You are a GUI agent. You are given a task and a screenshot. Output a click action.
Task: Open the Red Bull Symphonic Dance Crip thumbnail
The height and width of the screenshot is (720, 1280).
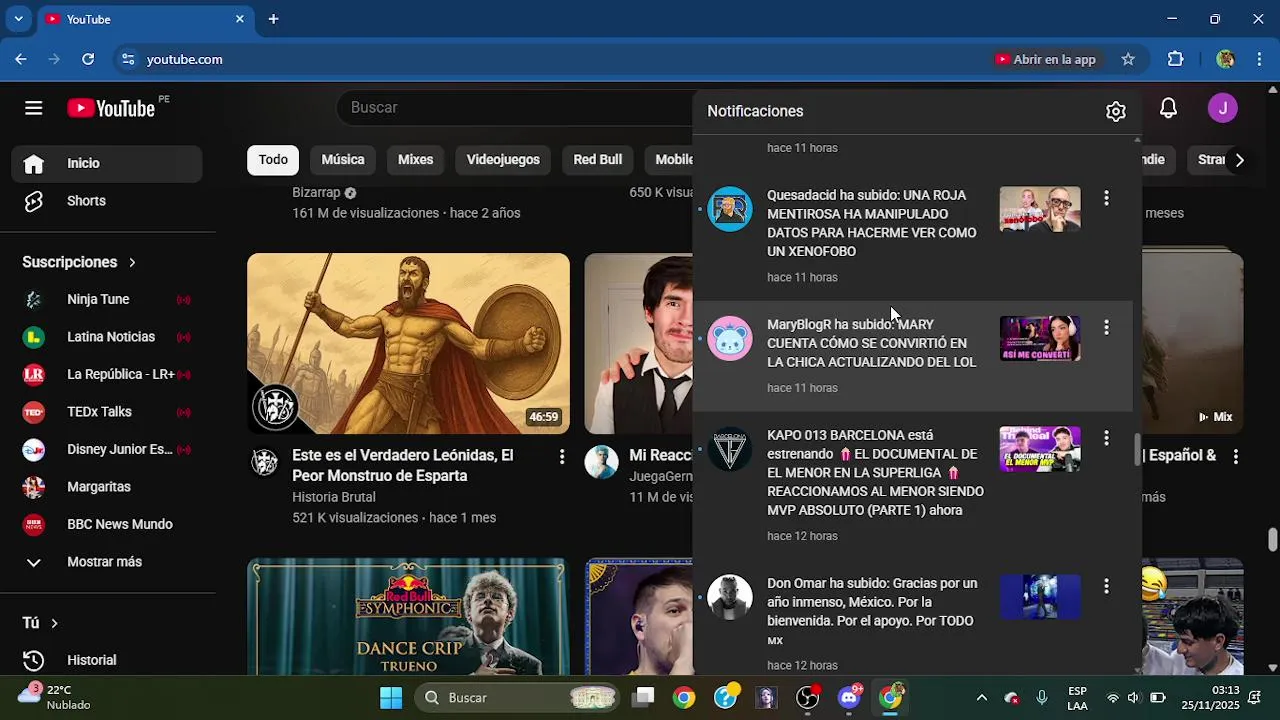coord(408,617)
